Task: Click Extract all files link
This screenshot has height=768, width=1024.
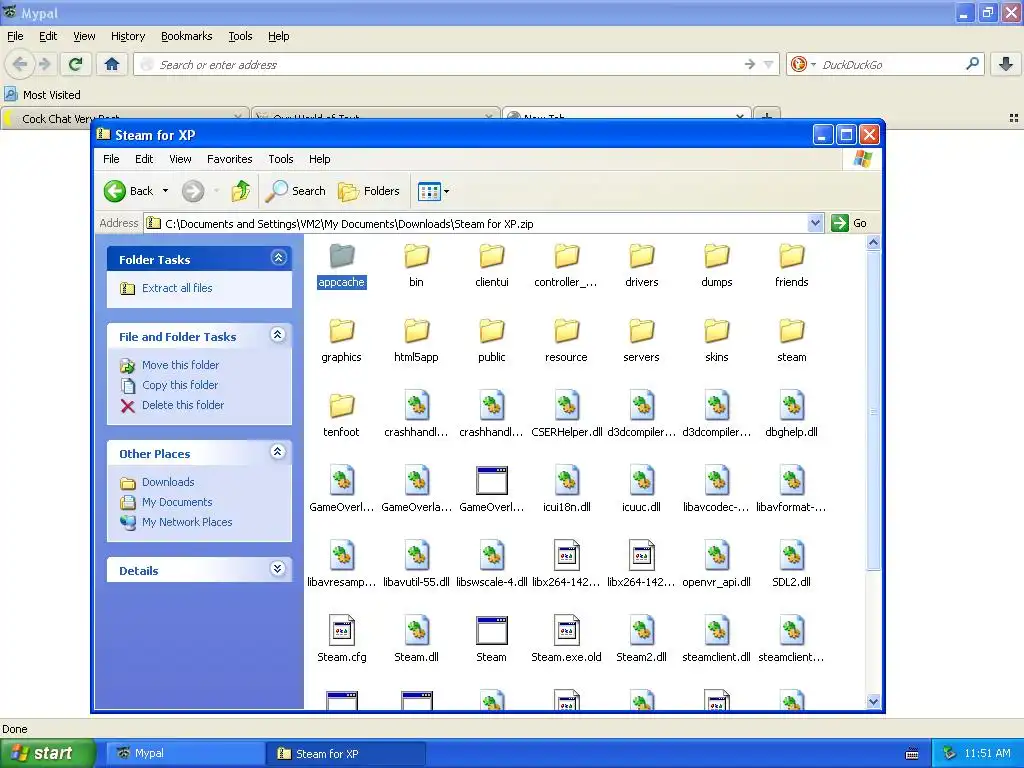Action: (x=177, y=288)
